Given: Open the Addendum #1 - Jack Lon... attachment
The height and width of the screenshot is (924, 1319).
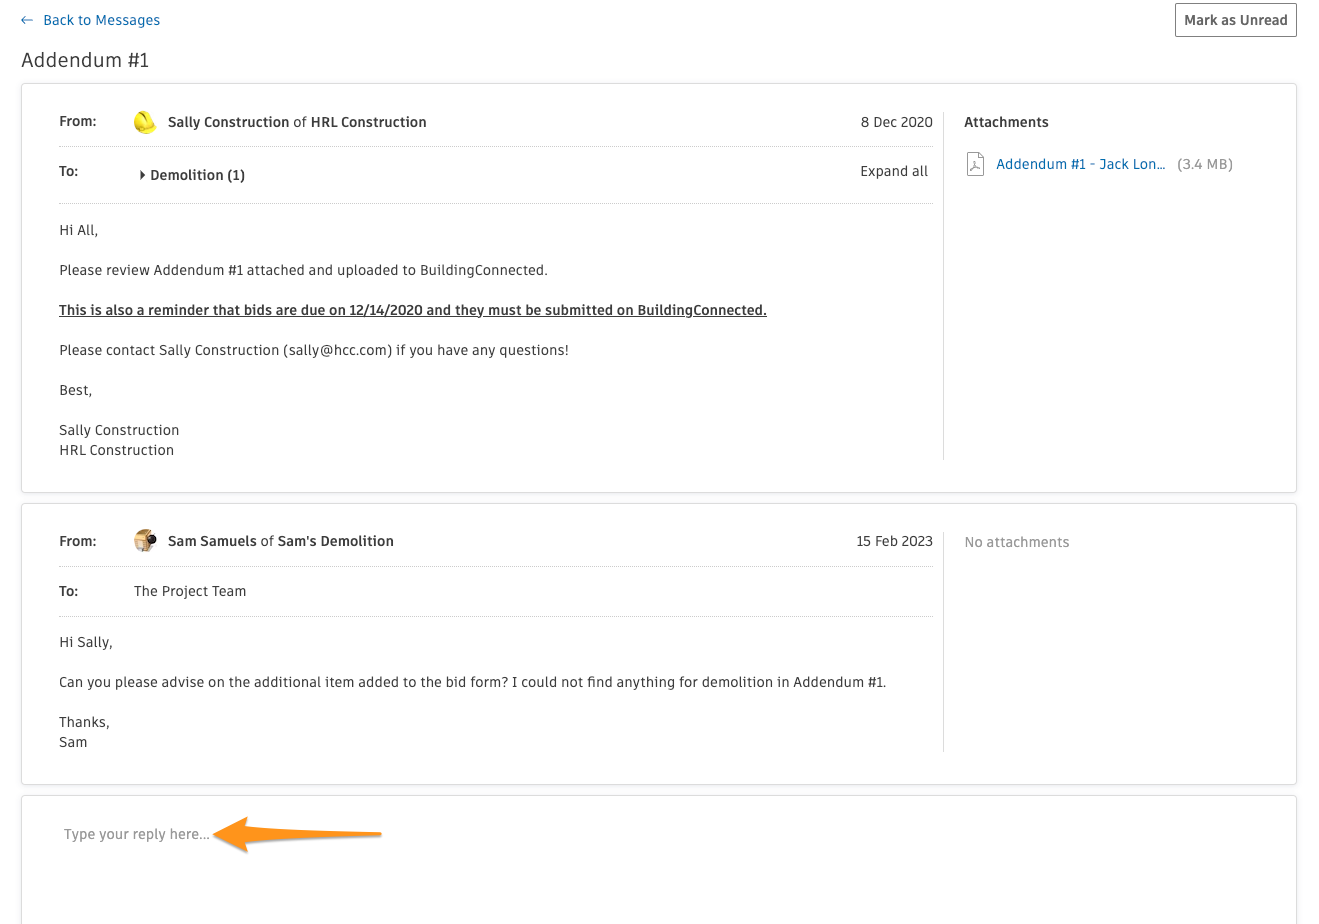Looking at the screenshot, I should [x=1080, y=163].
